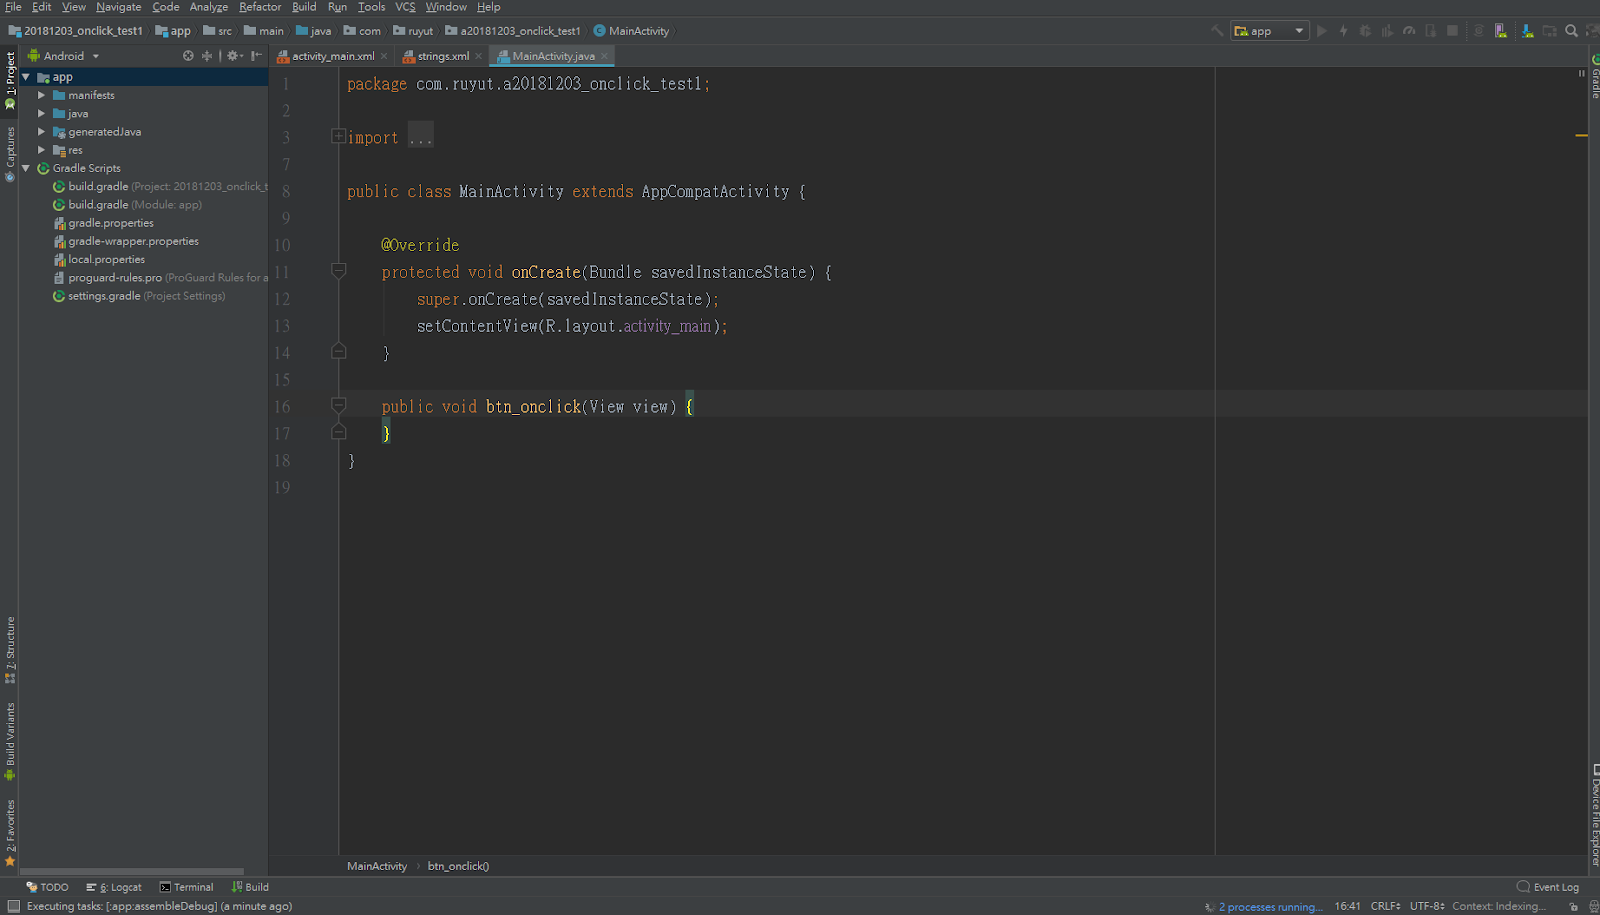The width and height of the screenshot is (1600, 915).
Task: Click the Project panel horizontal scrollbar
Action: [x=132, y=871]
